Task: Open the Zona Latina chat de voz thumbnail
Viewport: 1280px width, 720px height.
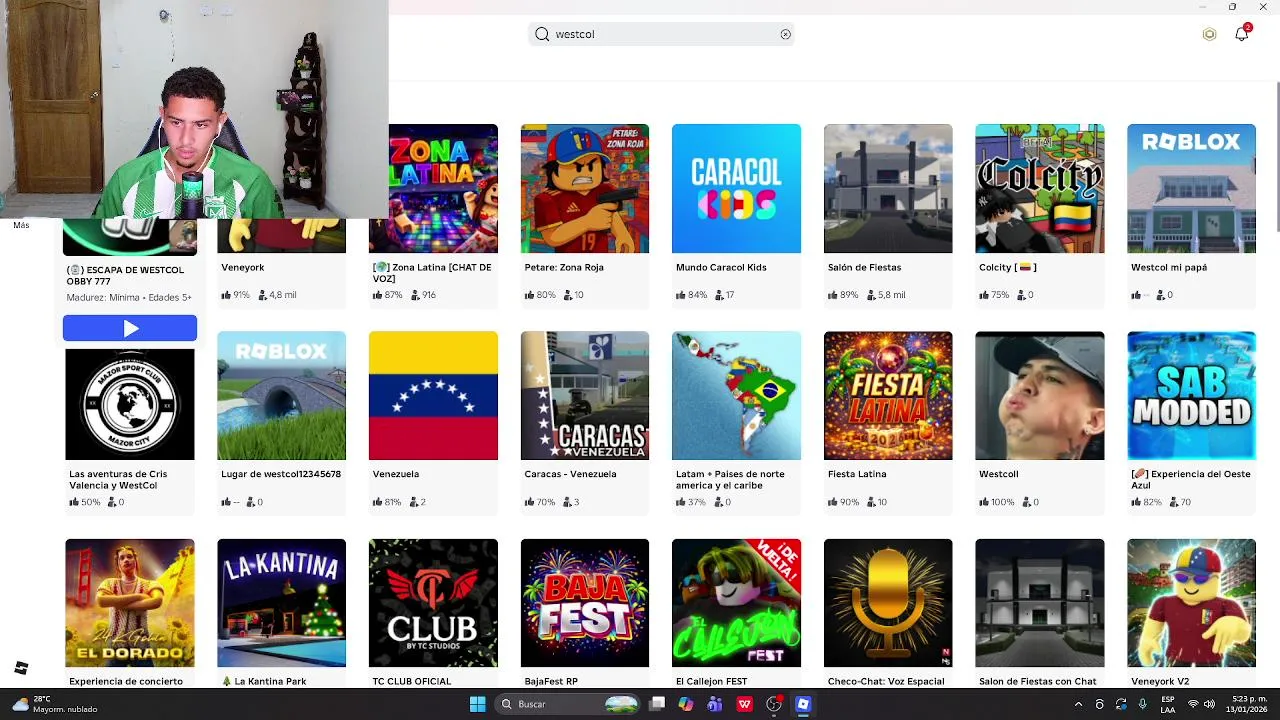Action: coord(433,188)
